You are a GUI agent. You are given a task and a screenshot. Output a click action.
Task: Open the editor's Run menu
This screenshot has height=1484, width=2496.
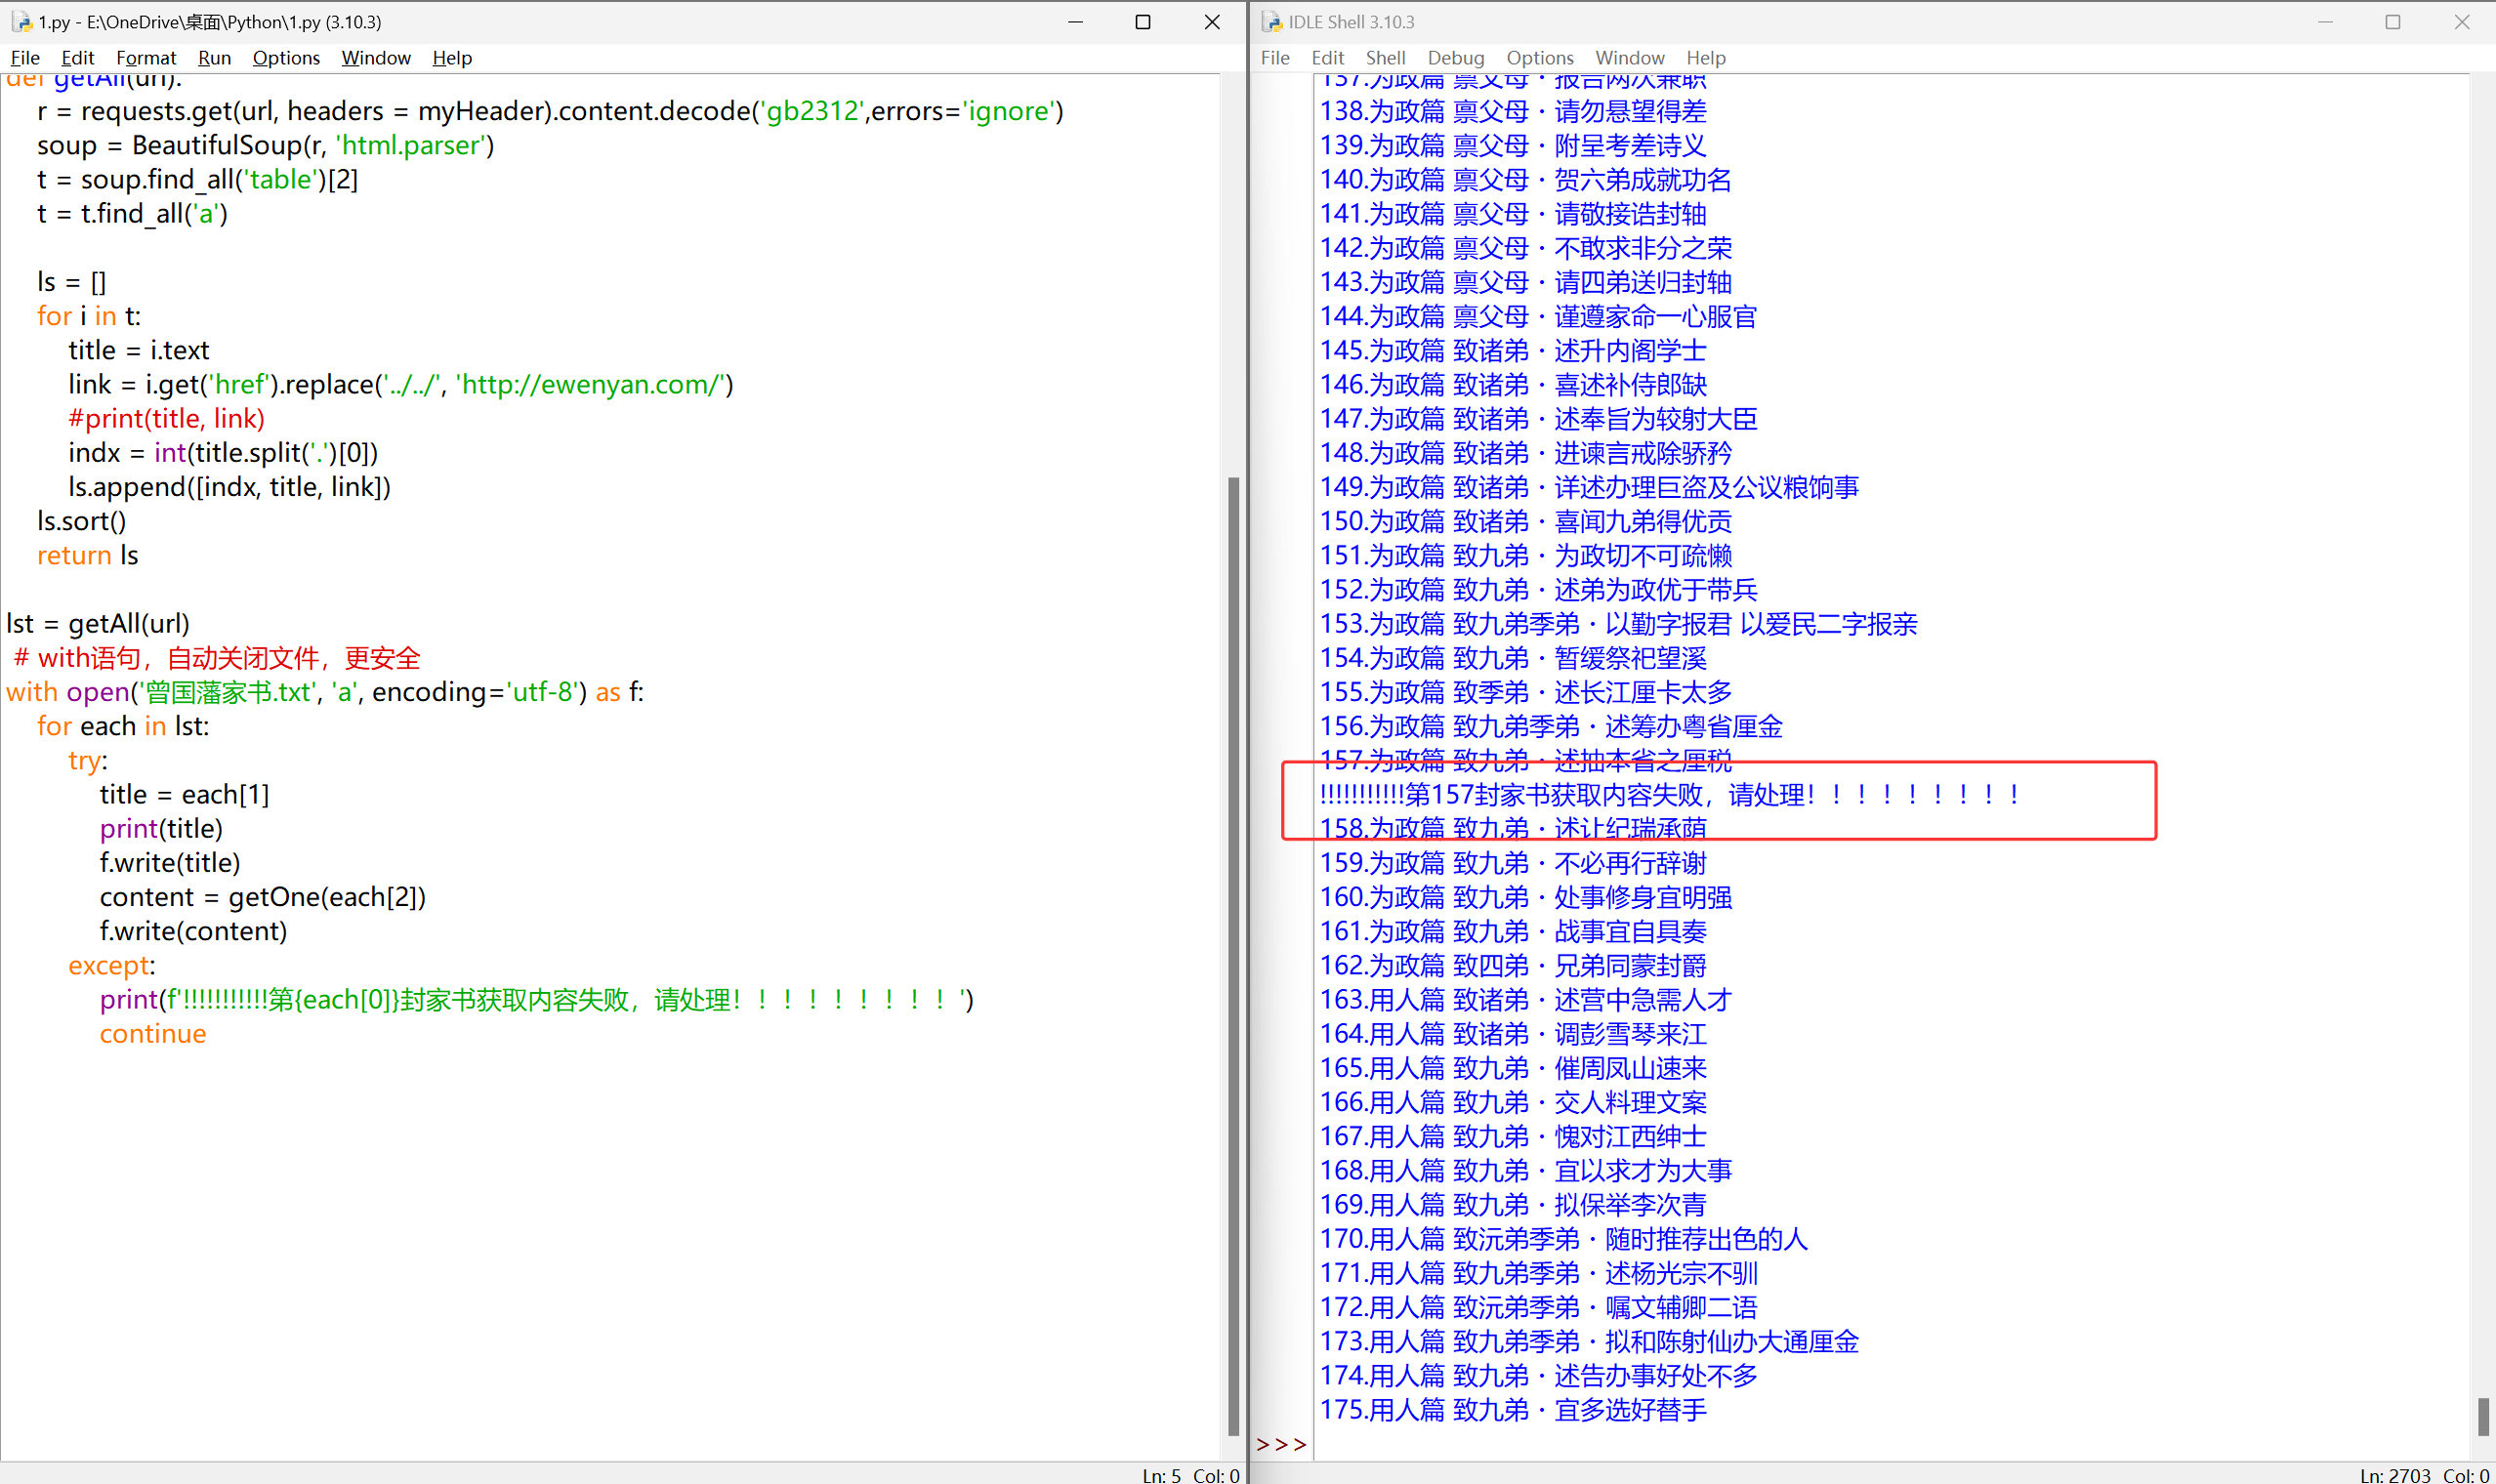[x=214, y=58]
